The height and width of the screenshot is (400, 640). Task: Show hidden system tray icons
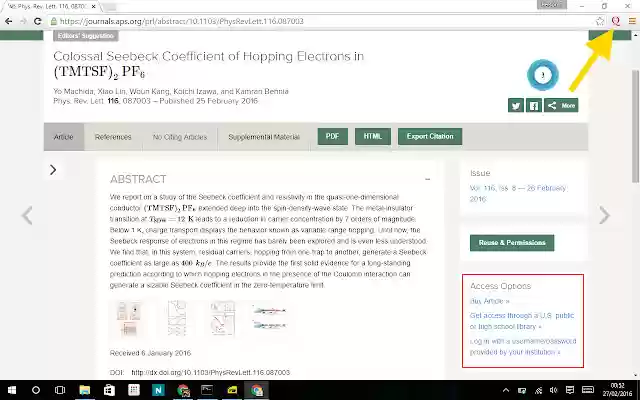(506, 390)
